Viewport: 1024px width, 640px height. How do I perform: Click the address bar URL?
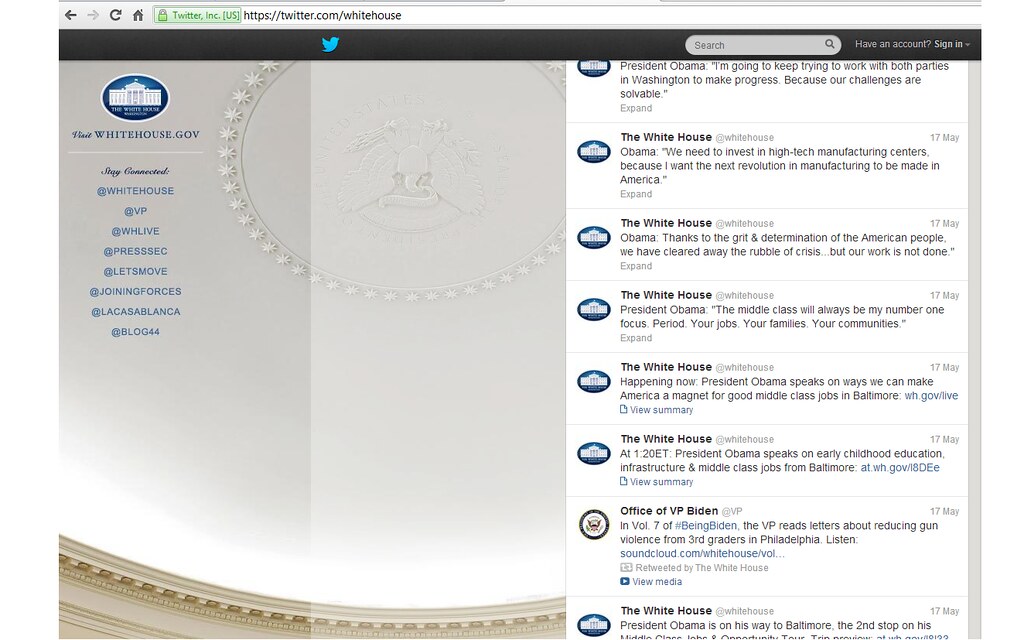pyautogui.click(x=322, y=15)
